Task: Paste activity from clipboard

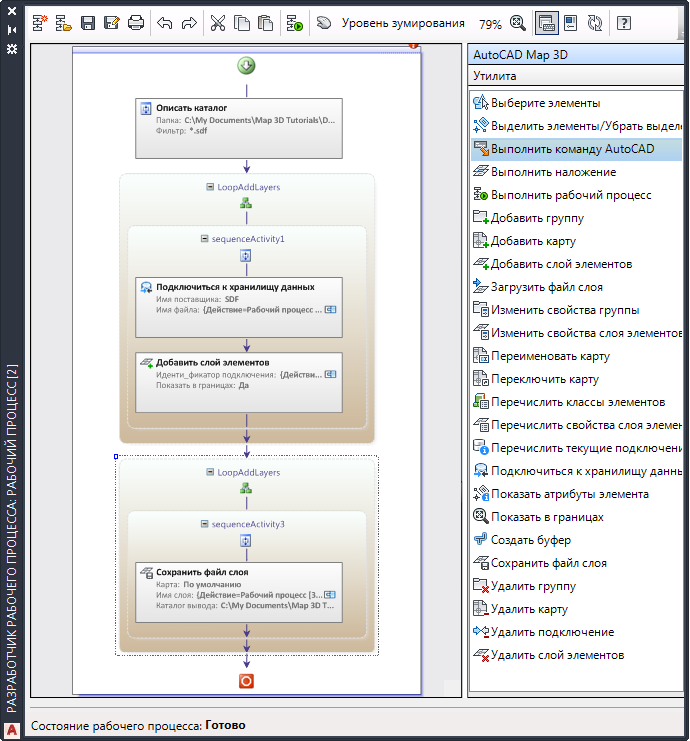Action: (266, 23)
